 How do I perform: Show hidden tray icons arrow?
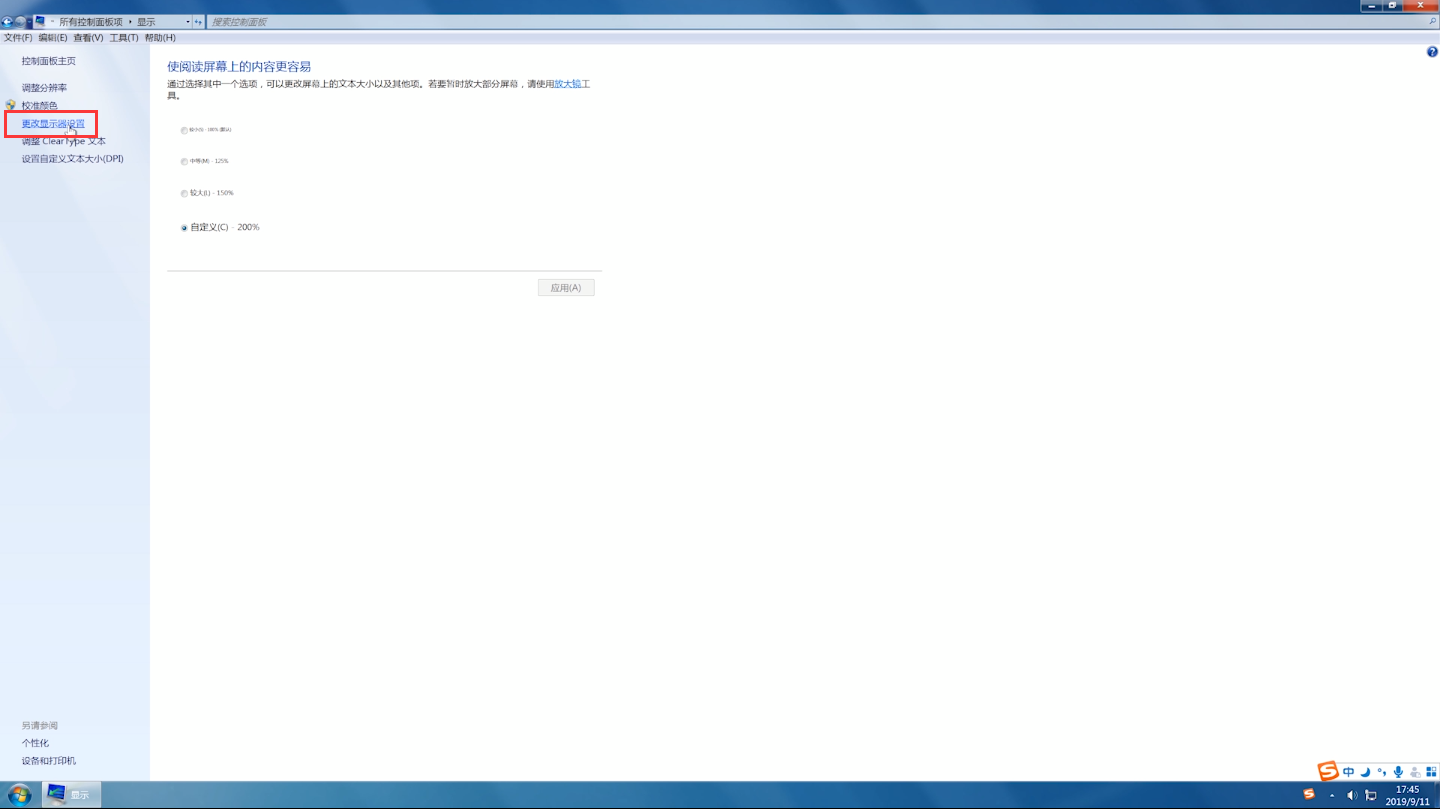pos(1332,796)
